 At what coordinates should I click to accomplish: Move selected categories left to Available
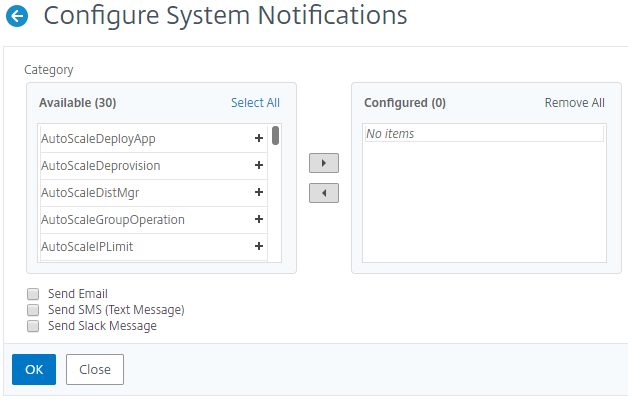click(x=324, y=193)
